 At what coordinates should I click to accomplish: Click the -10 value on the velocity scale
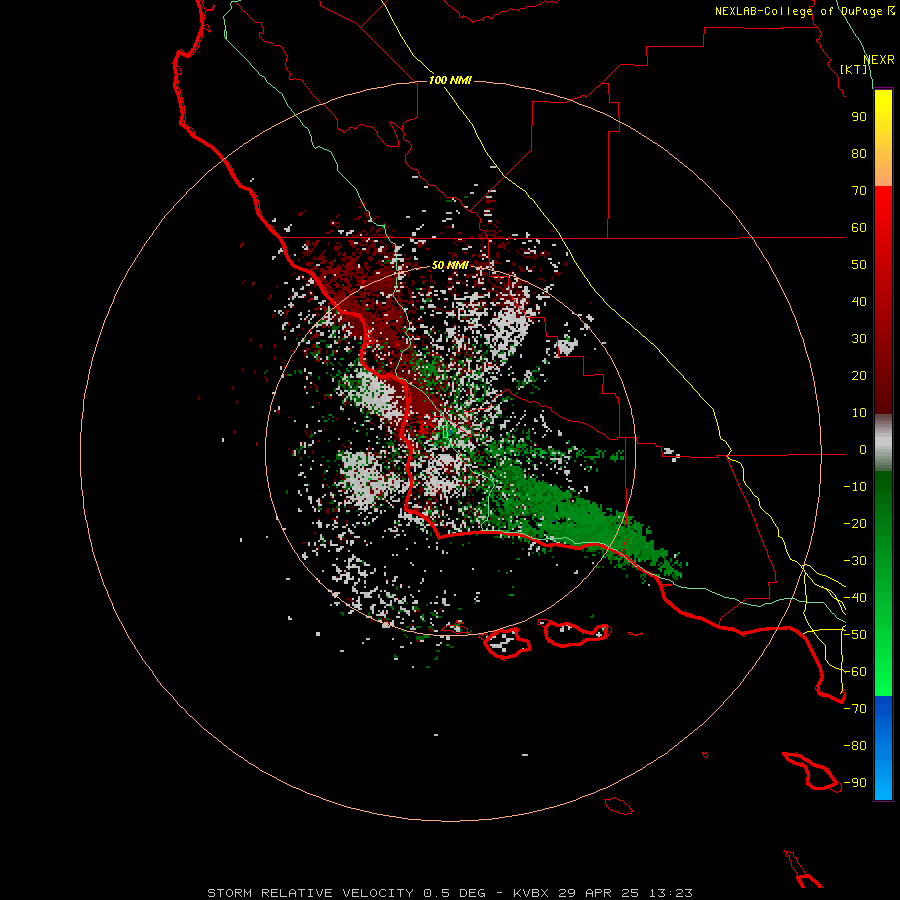click(855, 487)
